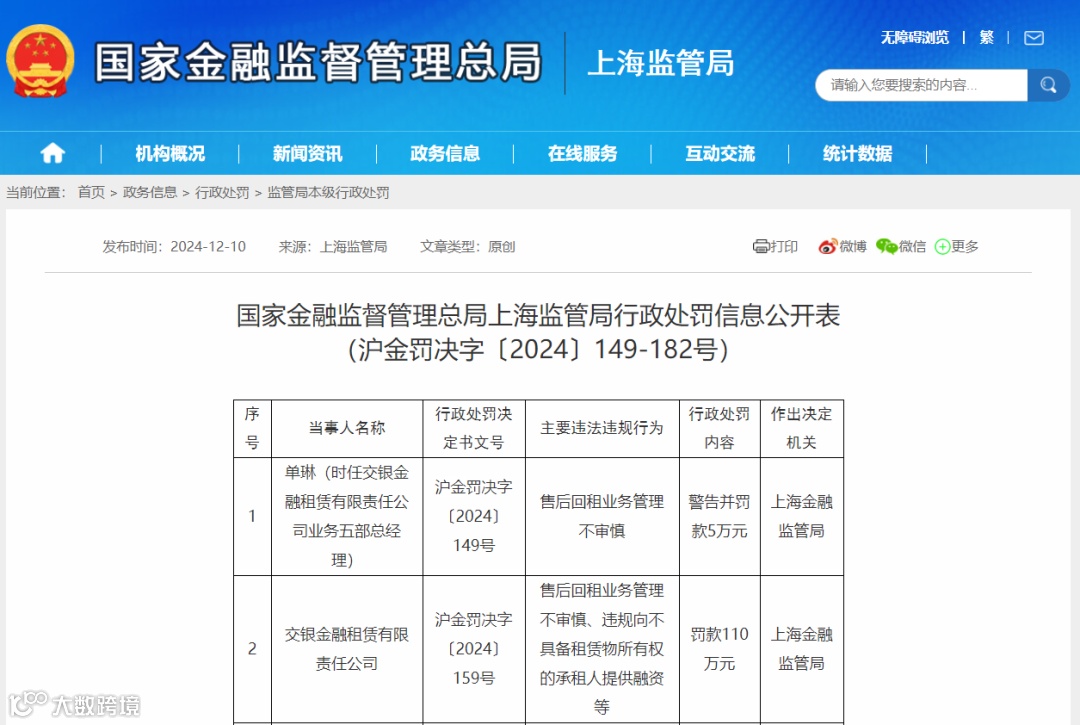Click the 主要违法违规行为 column header
Viewport: 1080px width, 725px height.
point(602,428)
